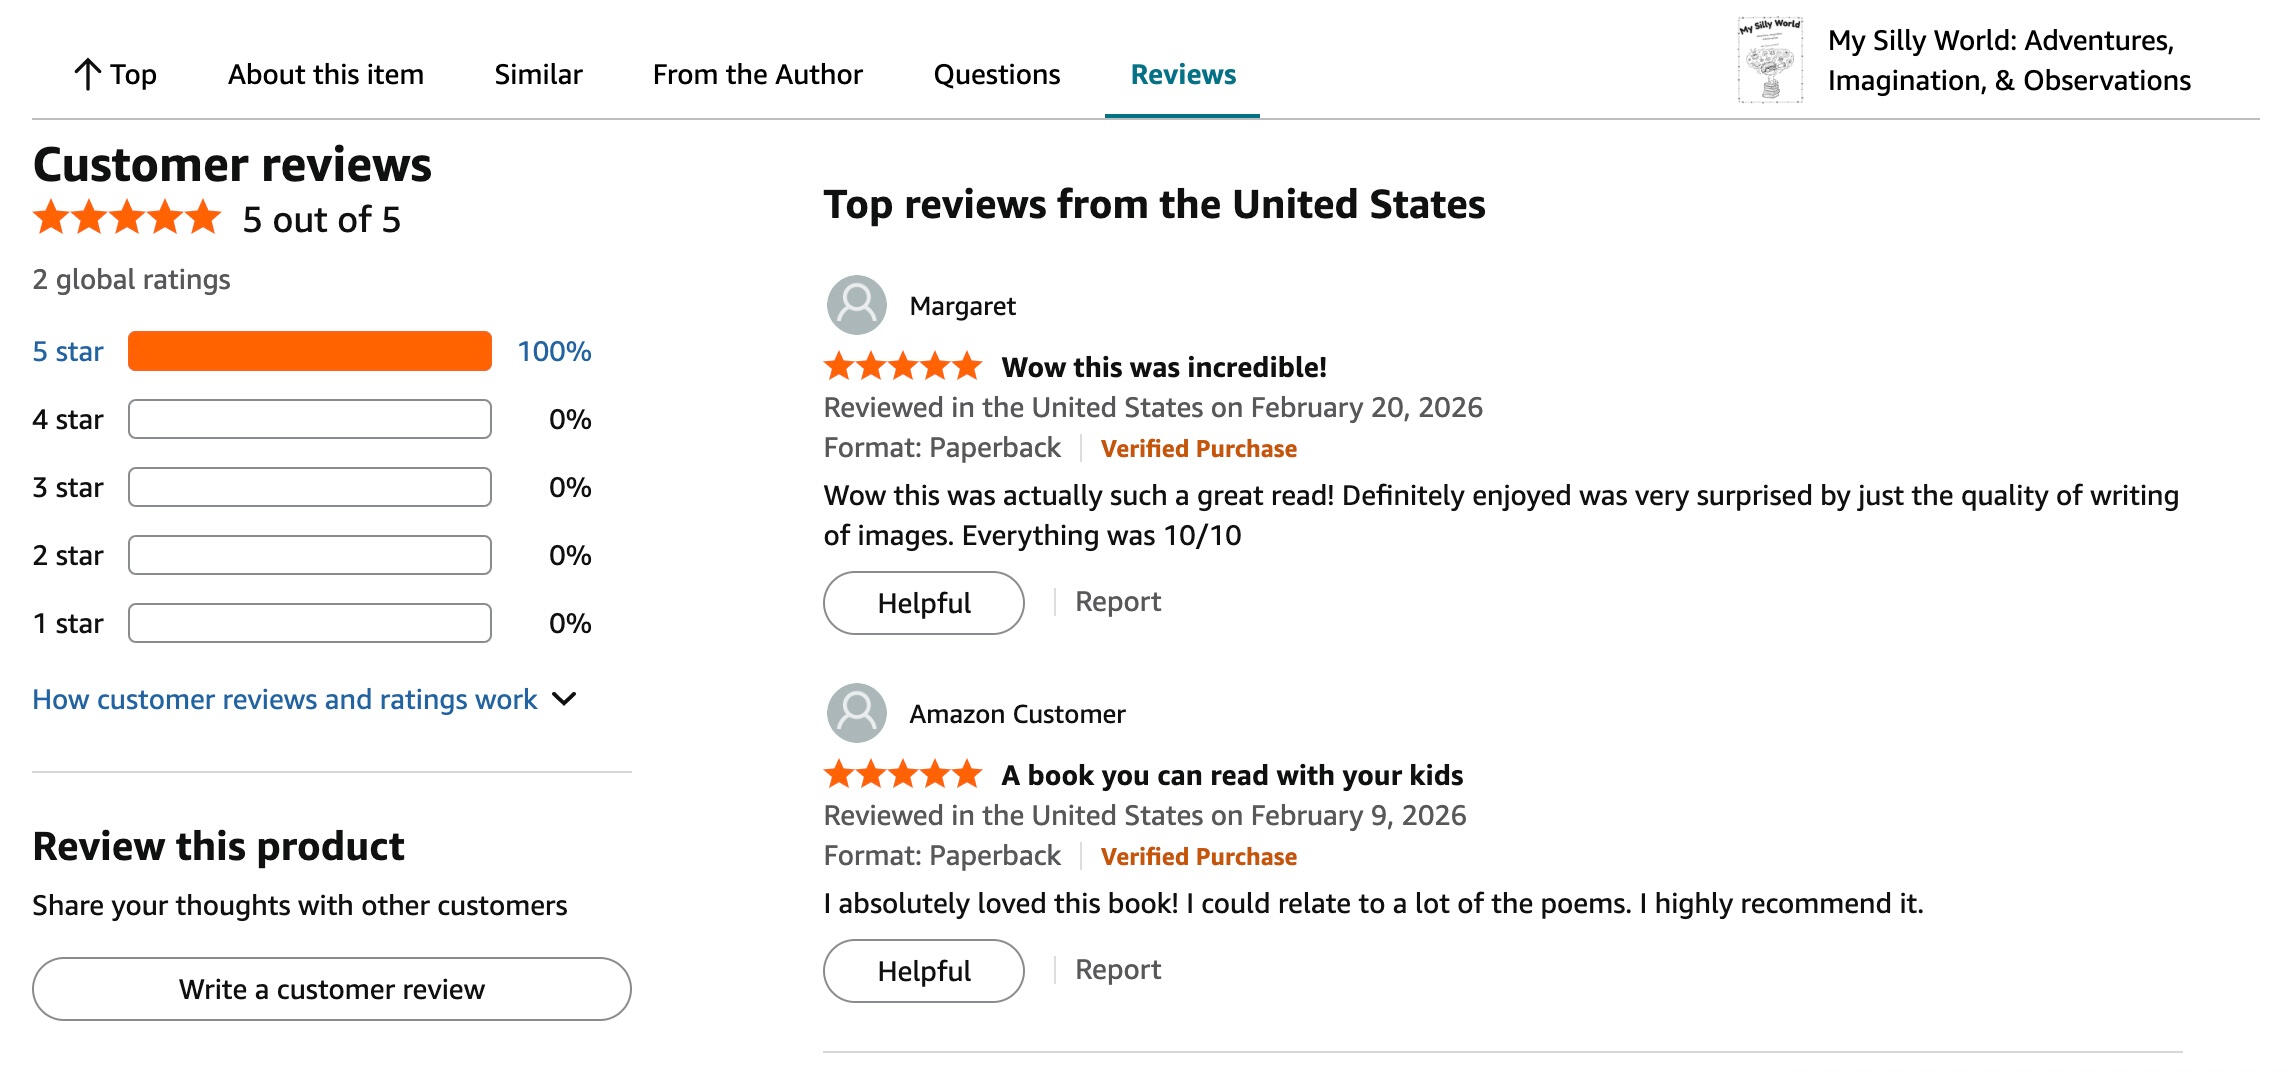This screenshot has height=1072, width=2292.
Task: Report Margaret's review
Action: pyautogui.click(x=1117, y=602)
